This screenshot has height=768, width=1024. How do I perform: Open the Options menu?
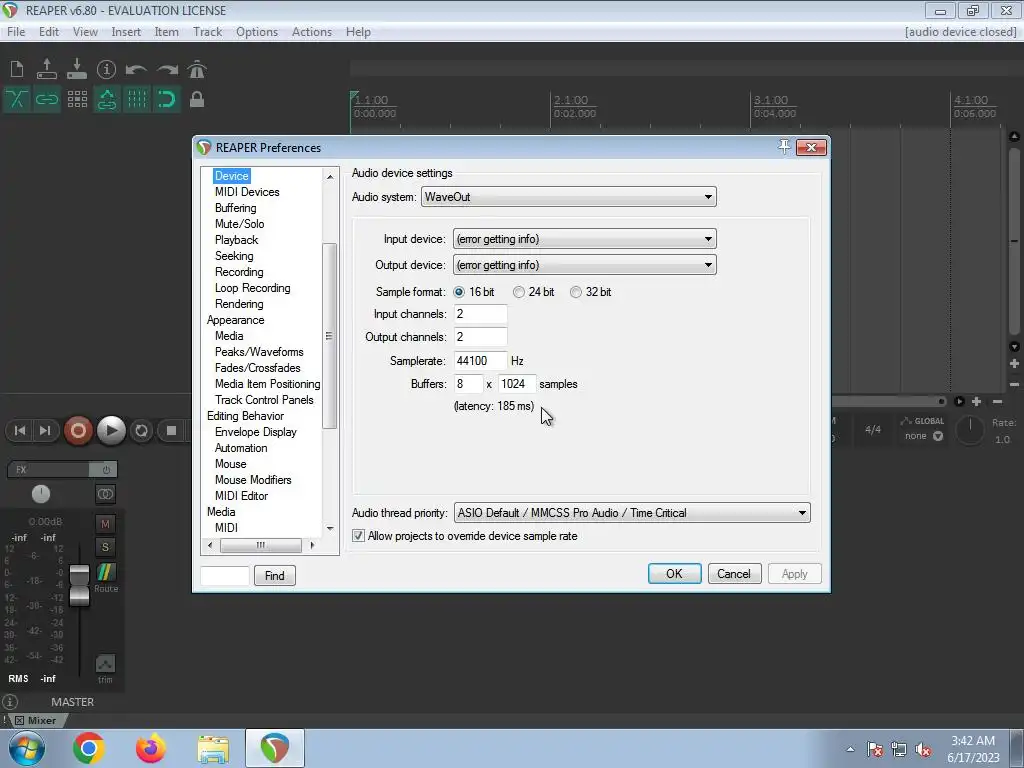coord(257,31)
